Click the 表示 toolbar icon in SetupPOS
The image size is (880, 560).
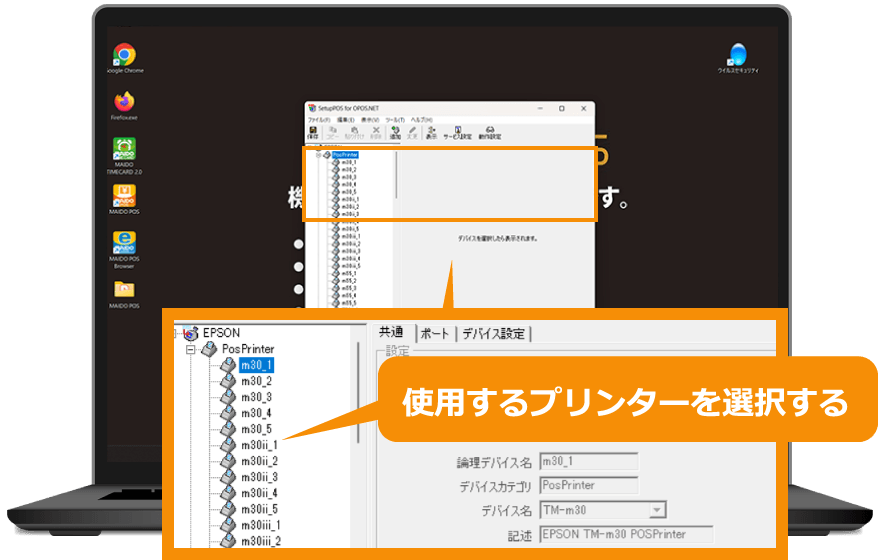[x=431, y=133]
